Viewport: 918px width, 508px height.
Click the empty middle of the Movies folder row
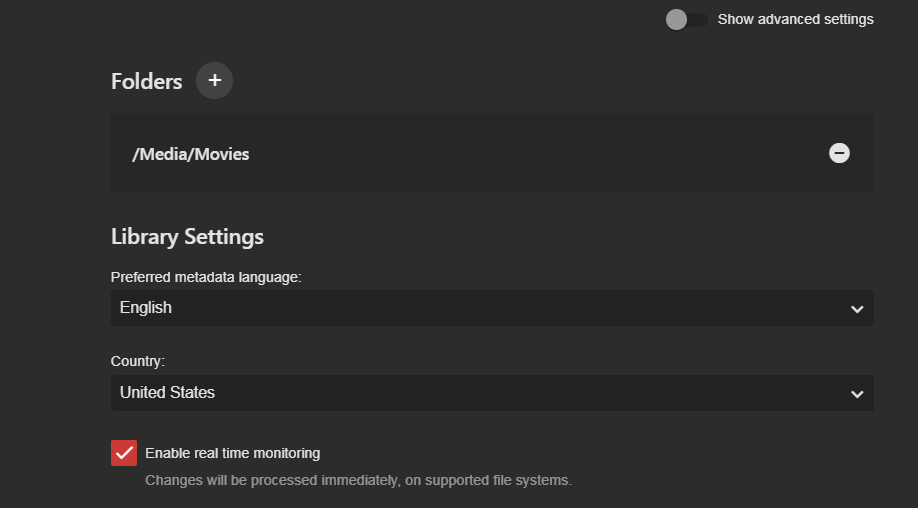(530, 153)
